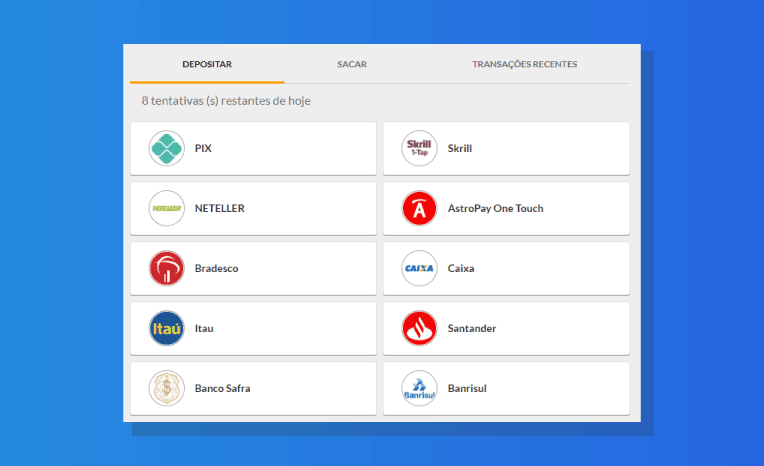View the Transações Recentes tab
The height and width of the screenshot is (466, 764).
[524, 64]
